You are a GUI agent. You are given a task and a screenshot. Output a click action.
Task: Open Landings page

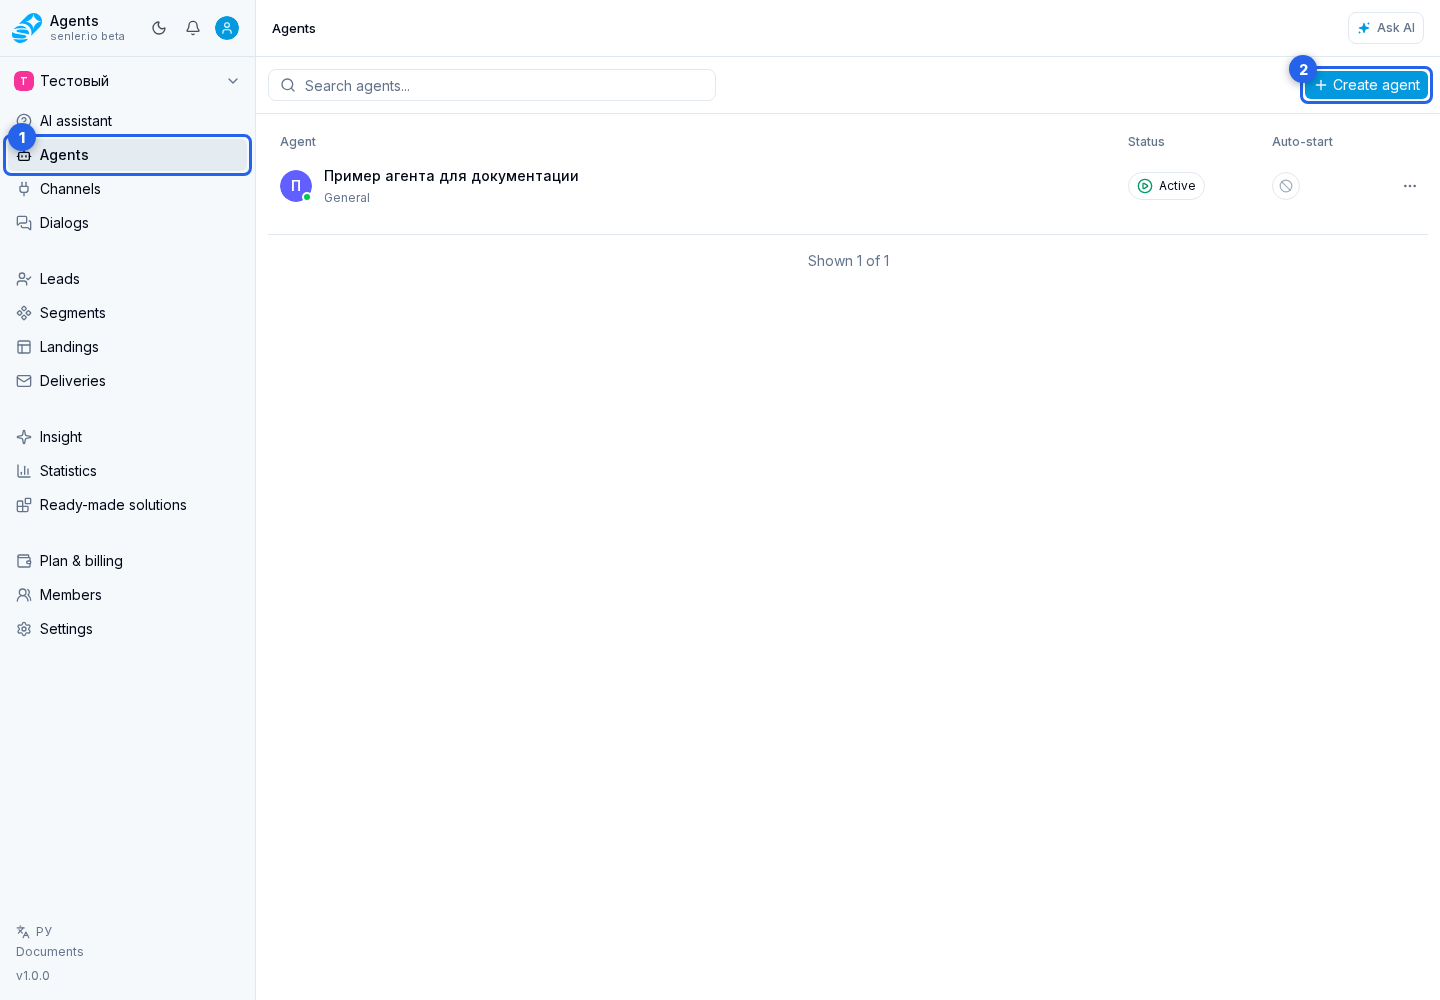point(128,347)
